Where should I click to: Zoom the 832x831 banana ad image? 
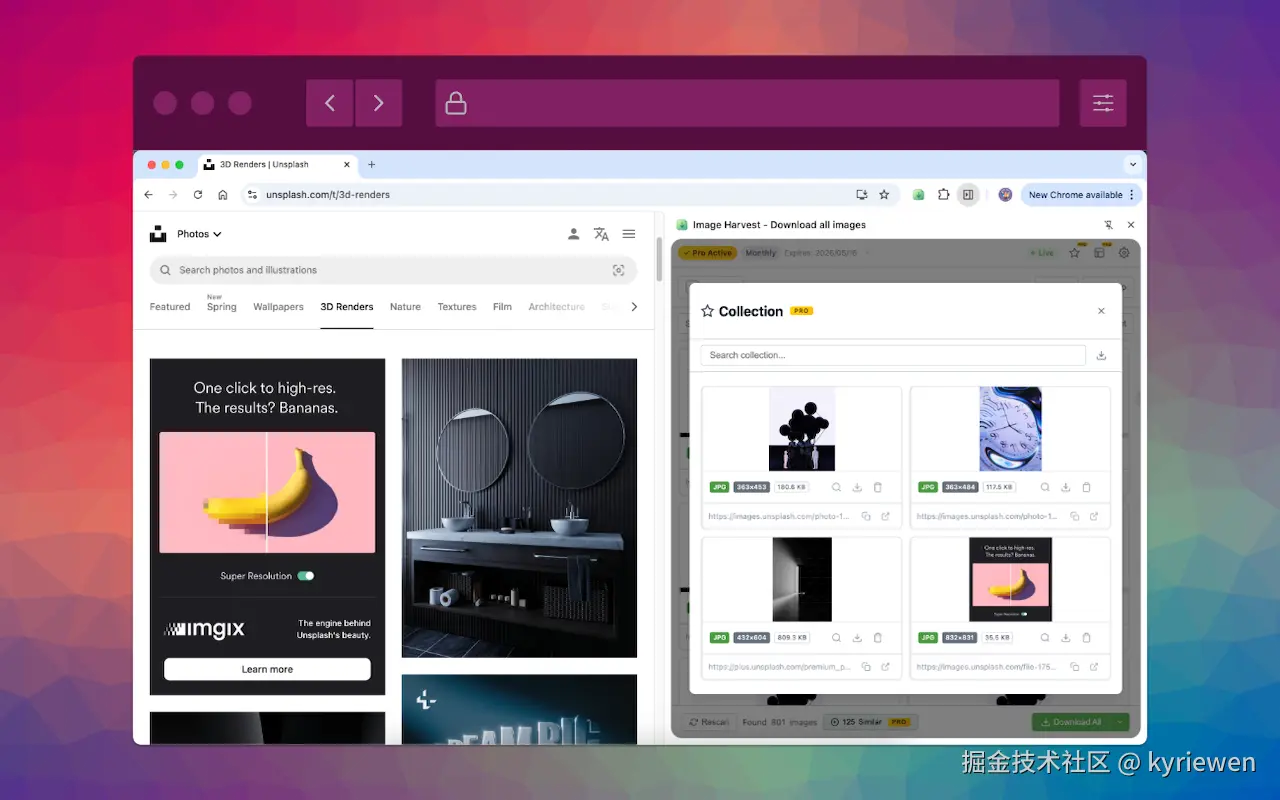(x=1045, y=637)
